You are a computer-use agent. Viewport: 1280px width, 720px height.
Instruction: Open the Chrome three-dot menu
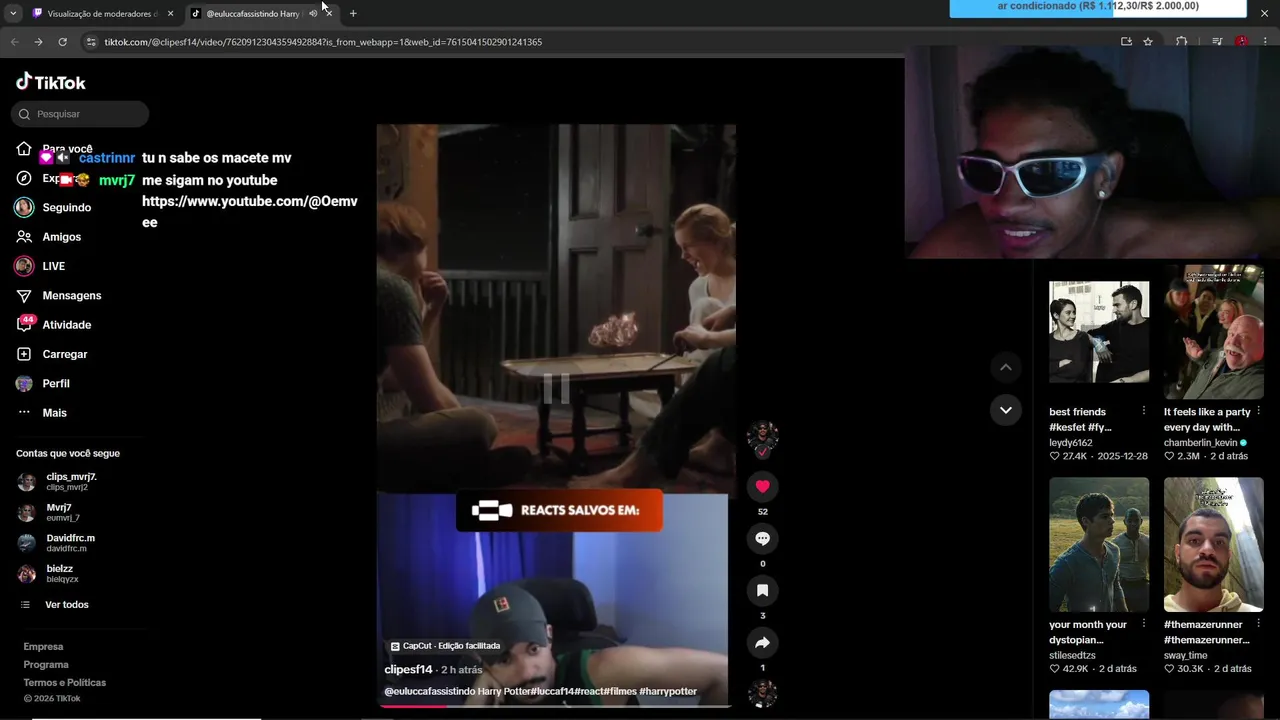click(x=1266, y=42)
